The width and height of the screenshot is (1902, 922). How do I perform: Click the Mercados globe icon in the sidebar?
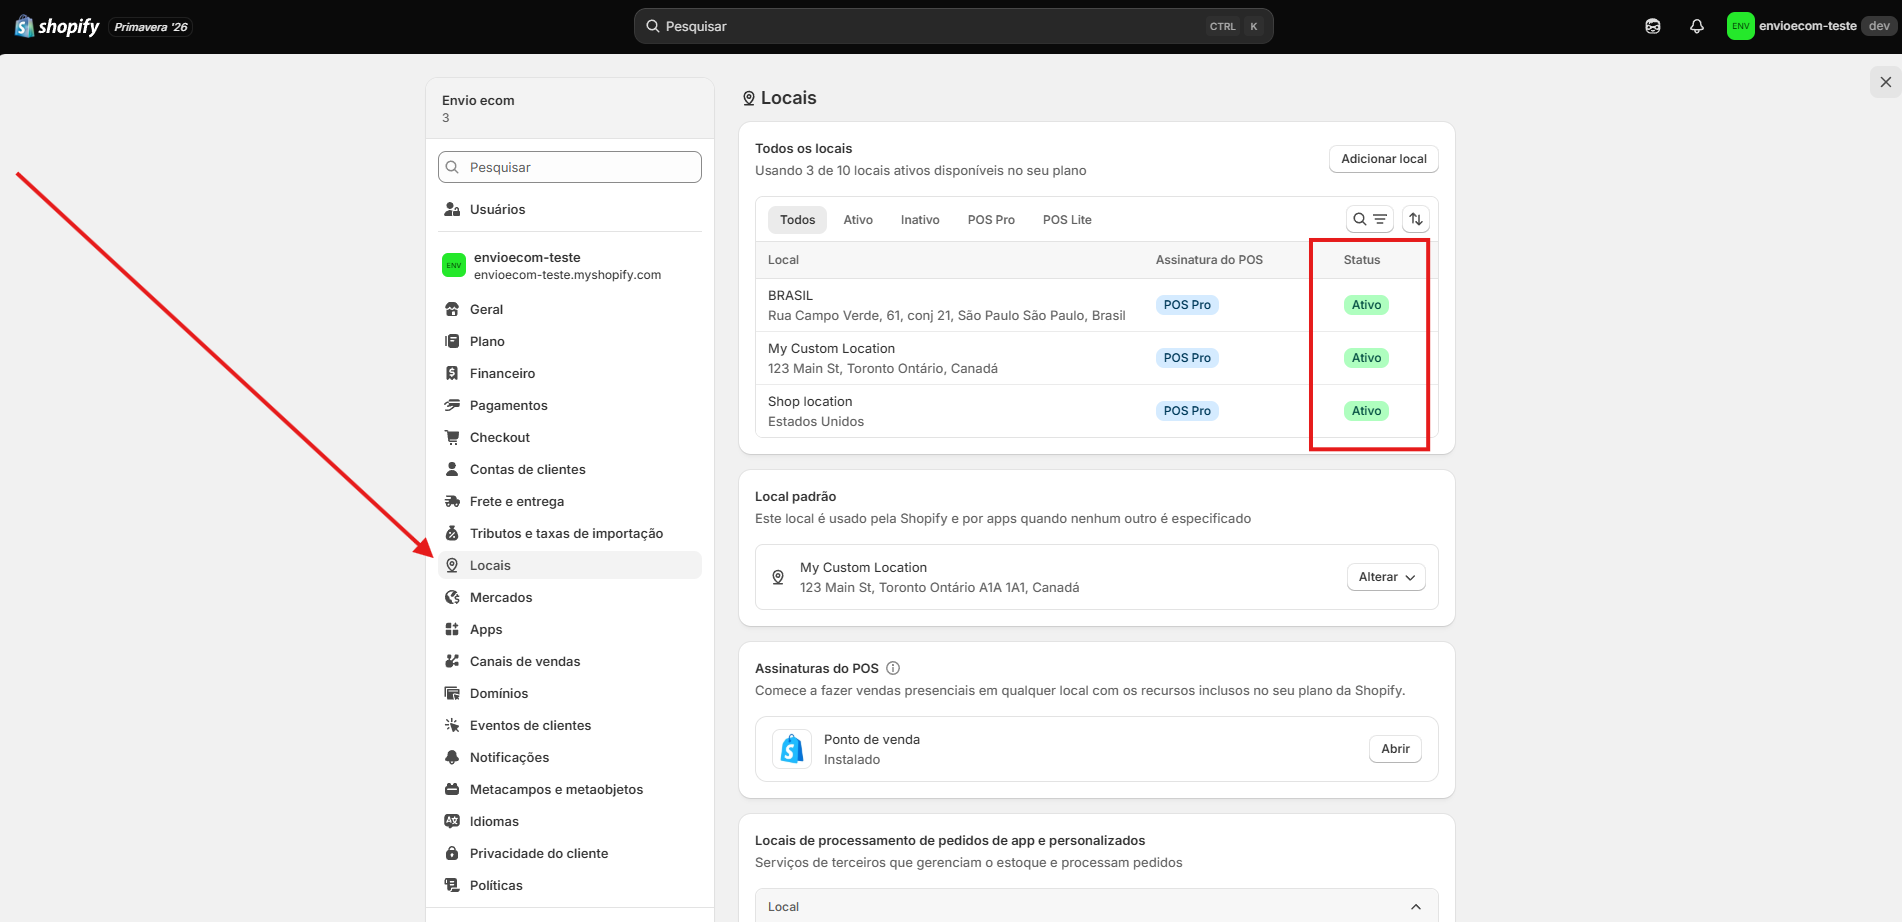(452, 597)
